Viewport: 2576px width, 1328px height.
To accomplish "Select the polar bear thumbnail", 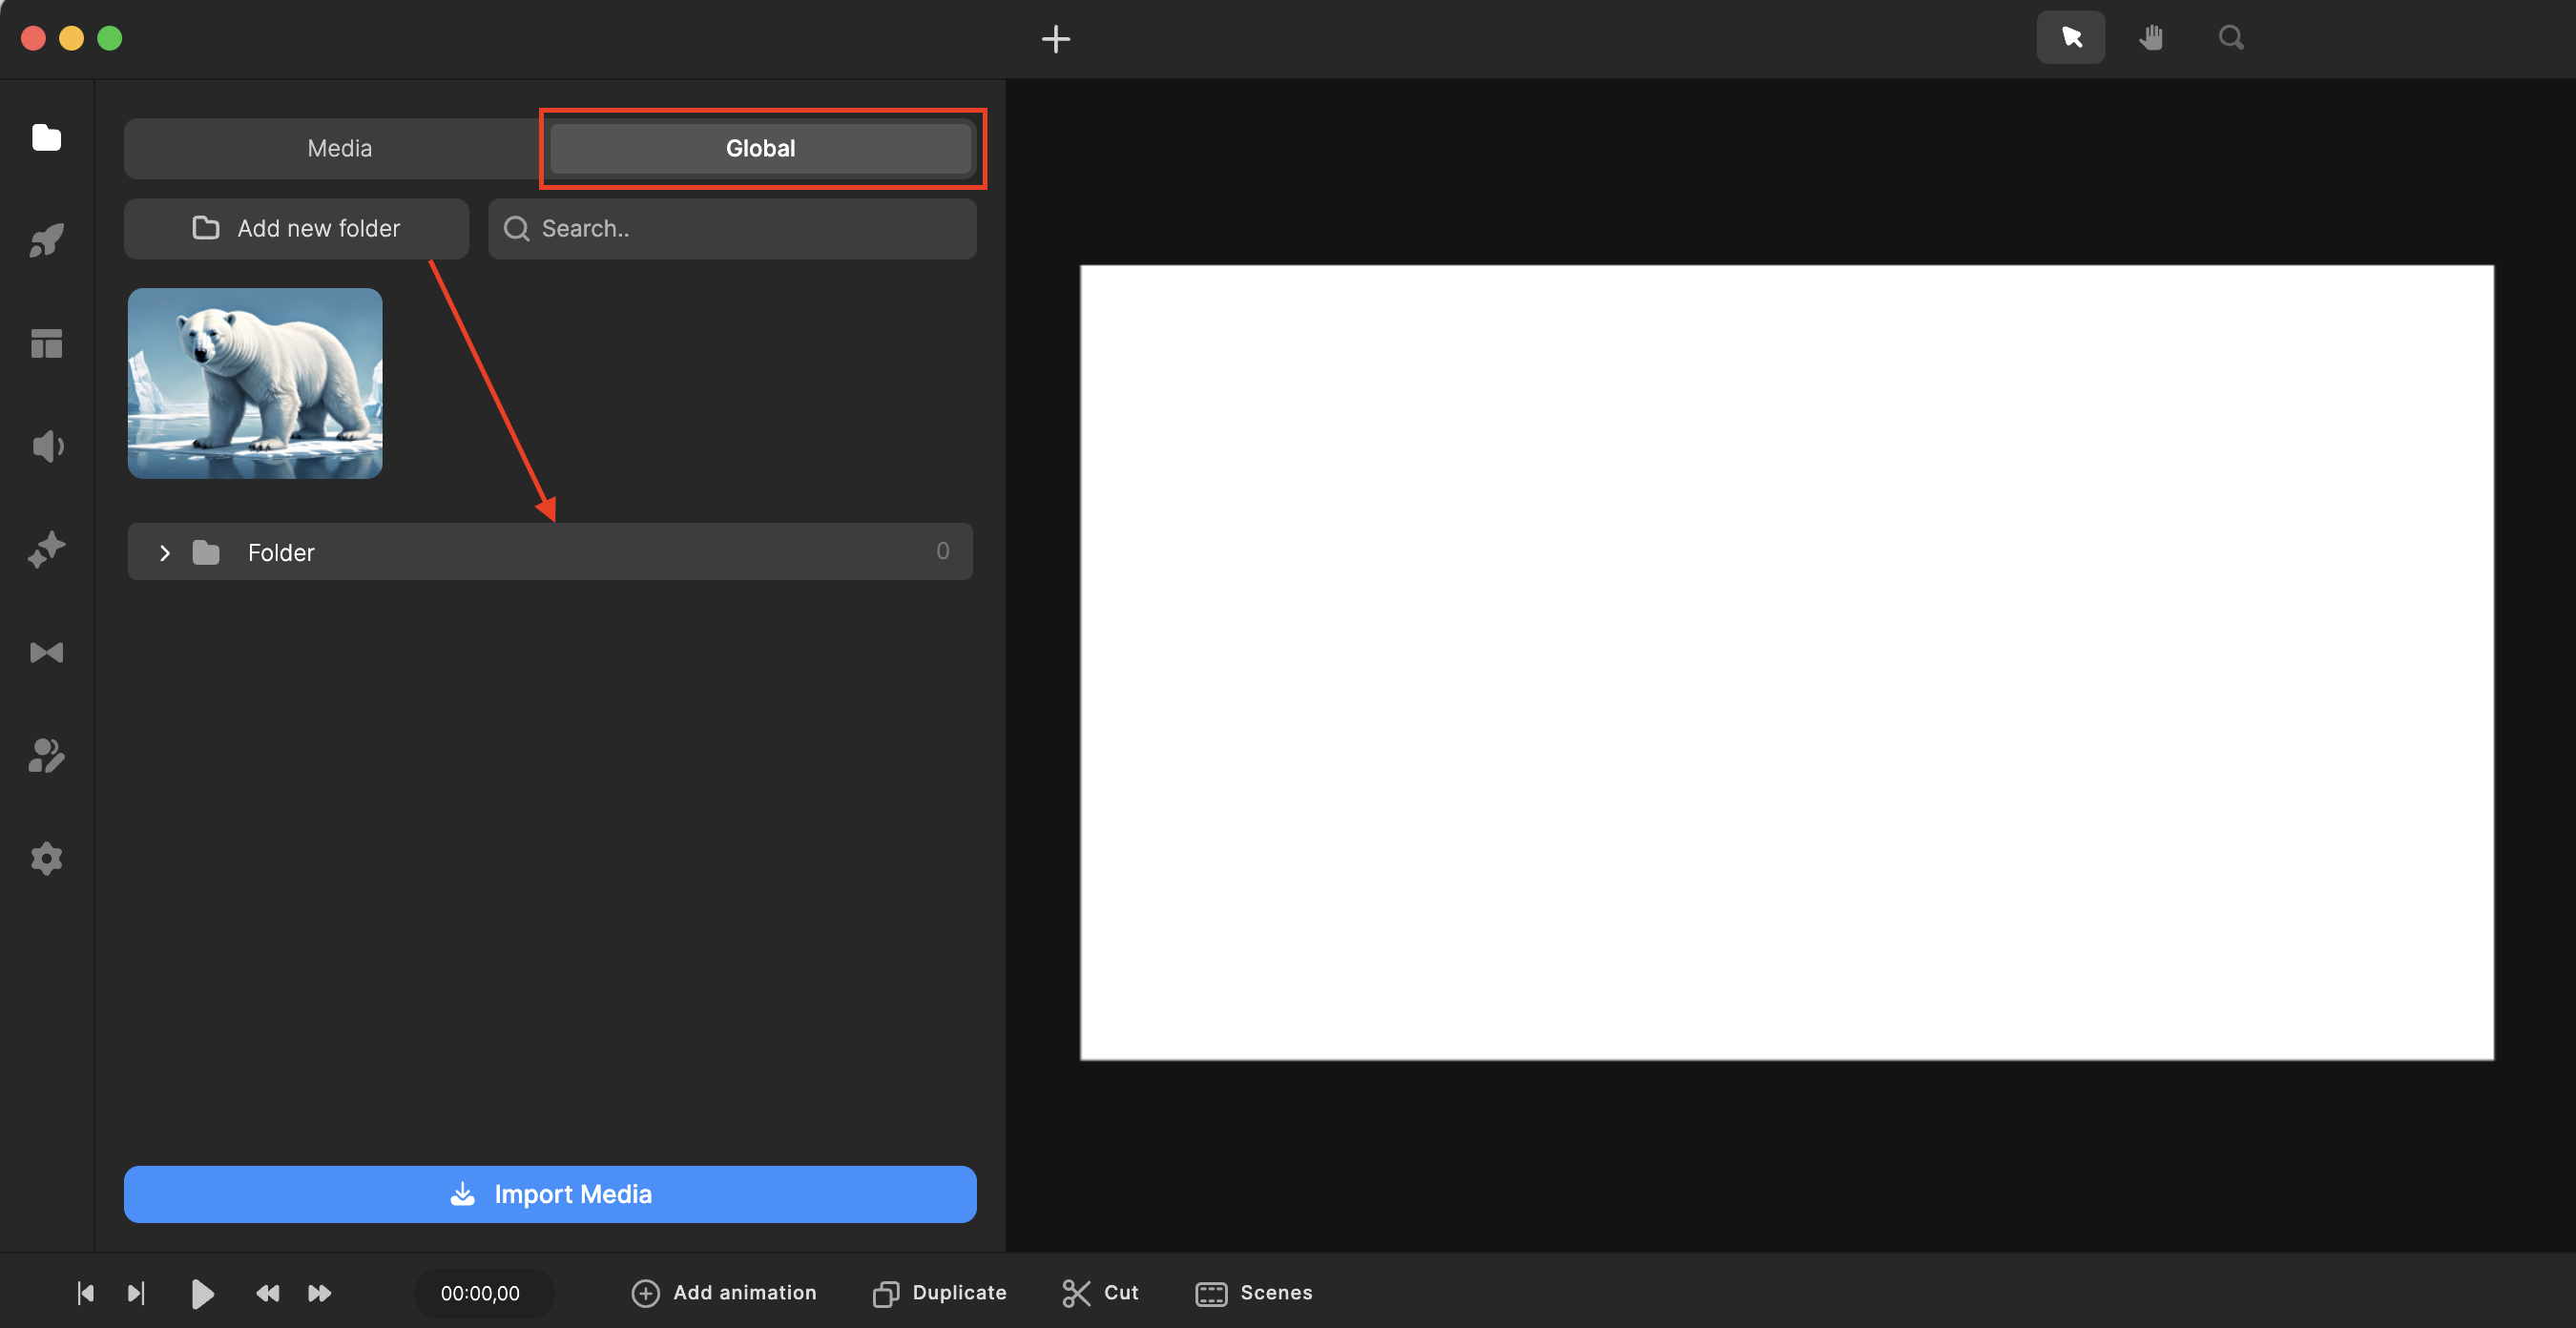I will (255, 383).
